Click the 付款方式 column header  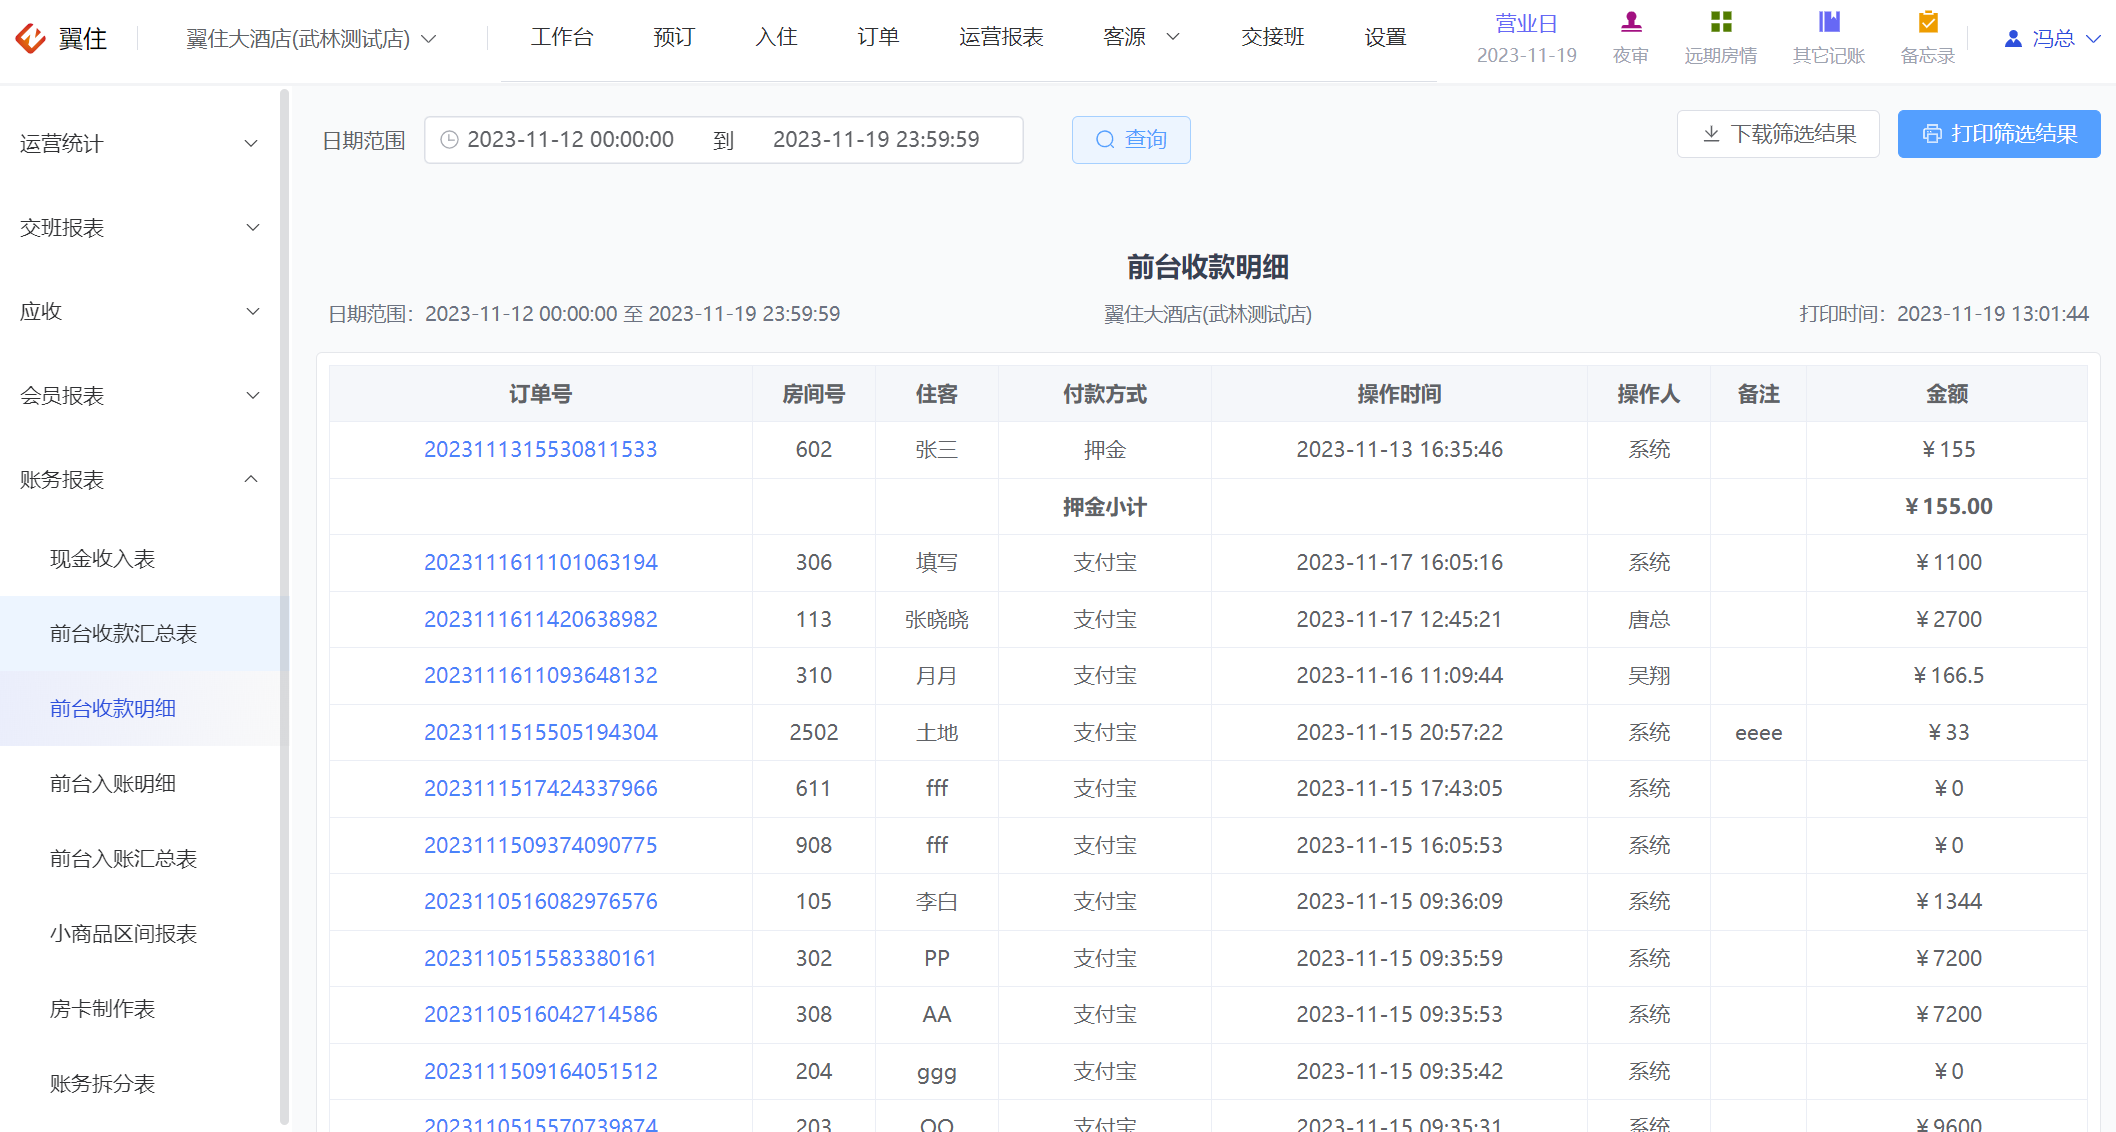(x=1105, y=394)
